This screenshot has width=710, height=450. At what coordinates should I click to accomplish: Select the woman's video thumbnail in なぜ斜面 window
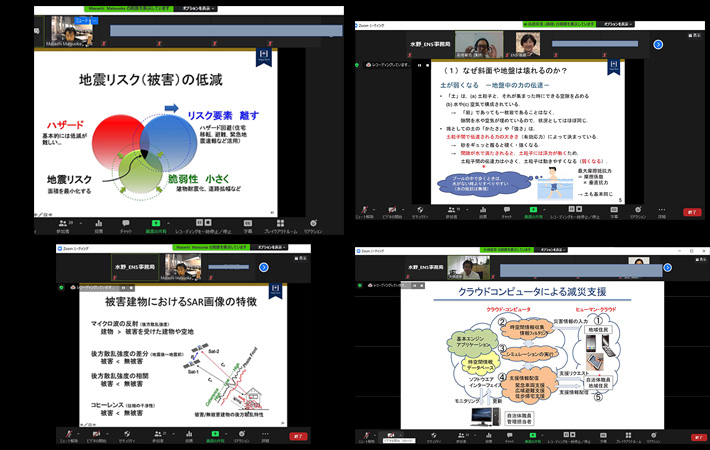(528, 44)
